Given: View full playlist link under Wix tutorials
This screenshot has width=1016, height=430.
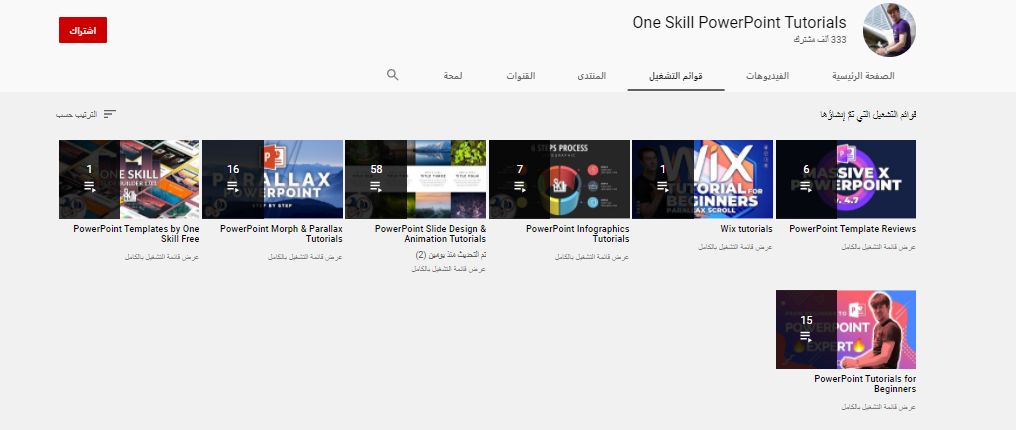Looking at the screenshot, I should tap(735, 247).
